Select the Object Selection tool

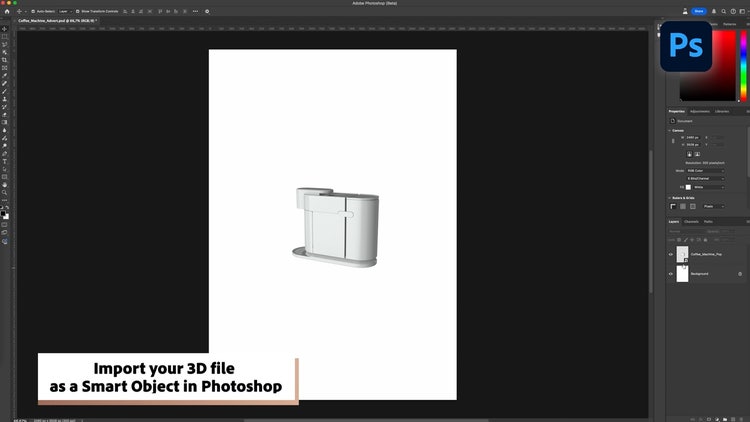point(5,52)
